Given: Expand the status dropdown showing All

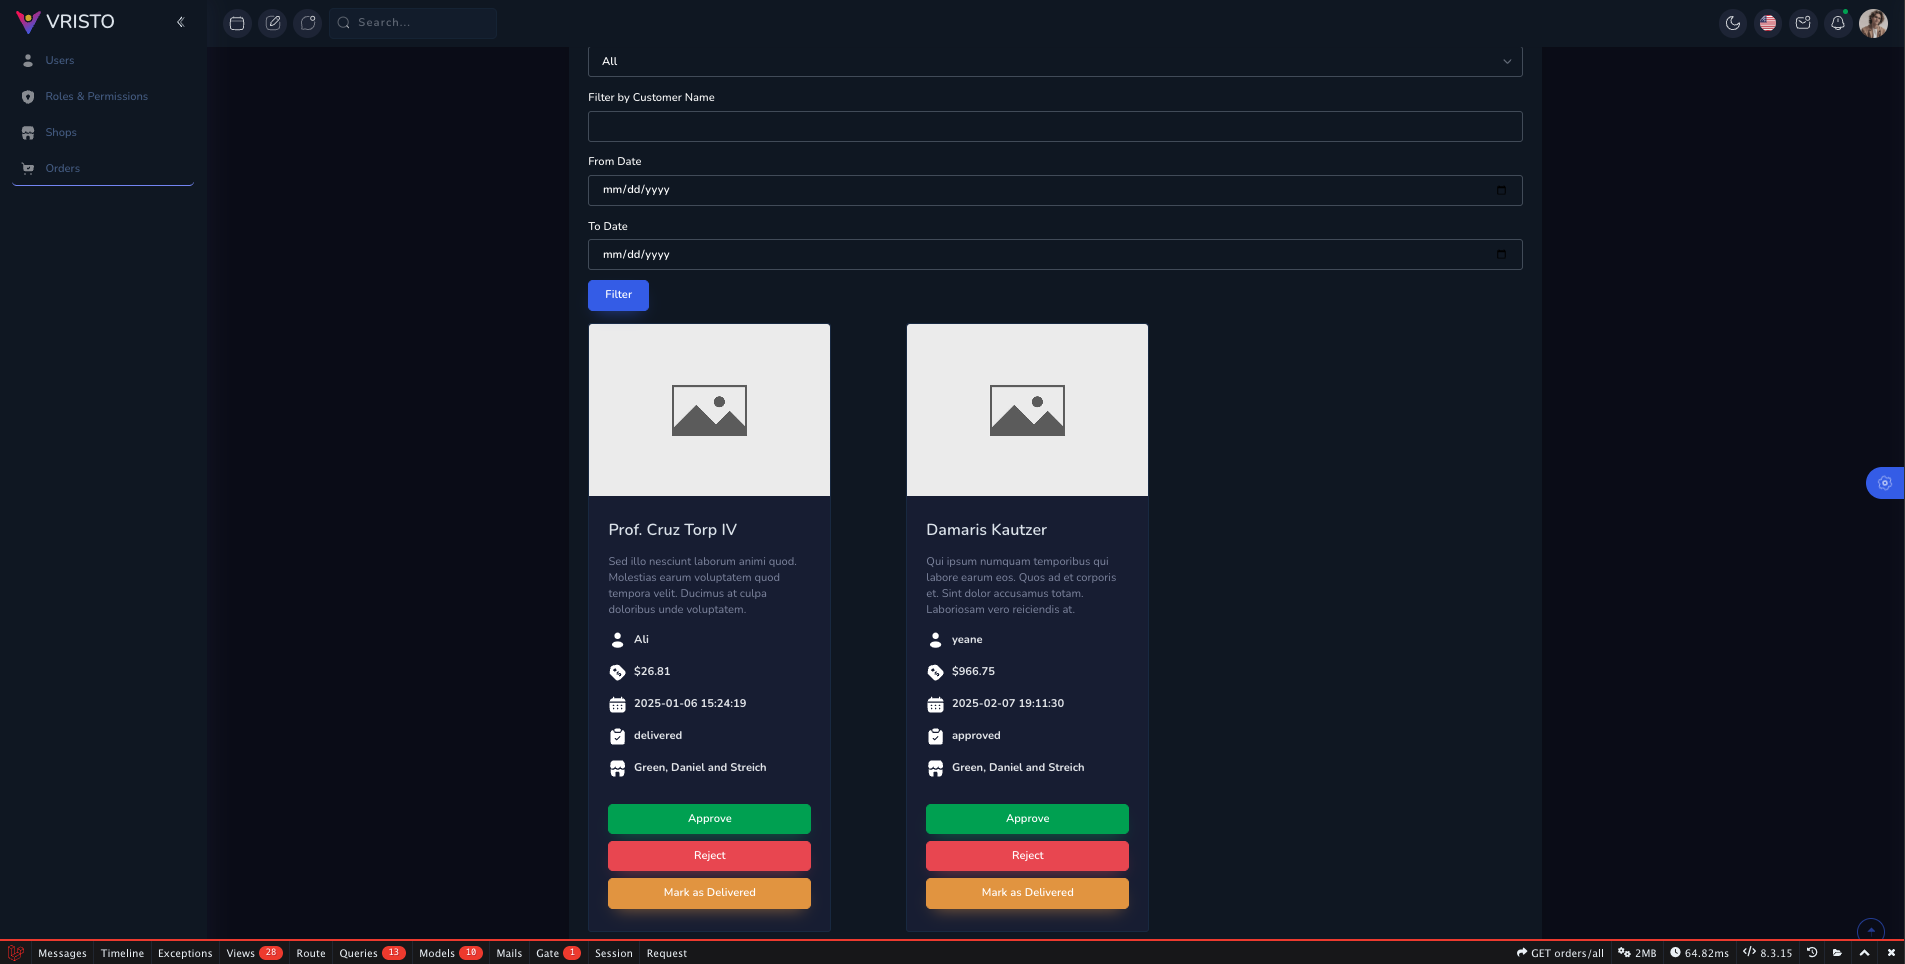Looking at the screenshot, I should click(x=1055, y=61).
